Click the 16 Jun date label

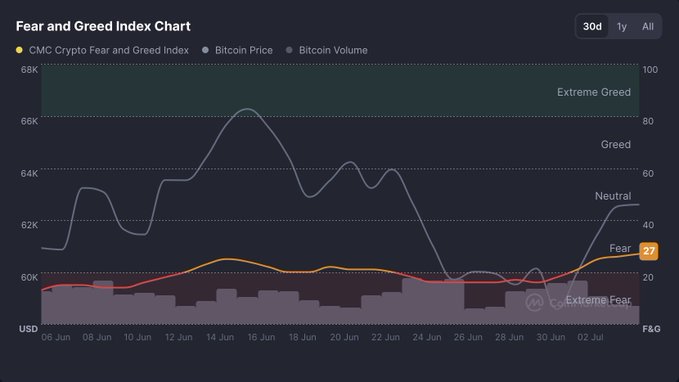[x=261, y=337]
